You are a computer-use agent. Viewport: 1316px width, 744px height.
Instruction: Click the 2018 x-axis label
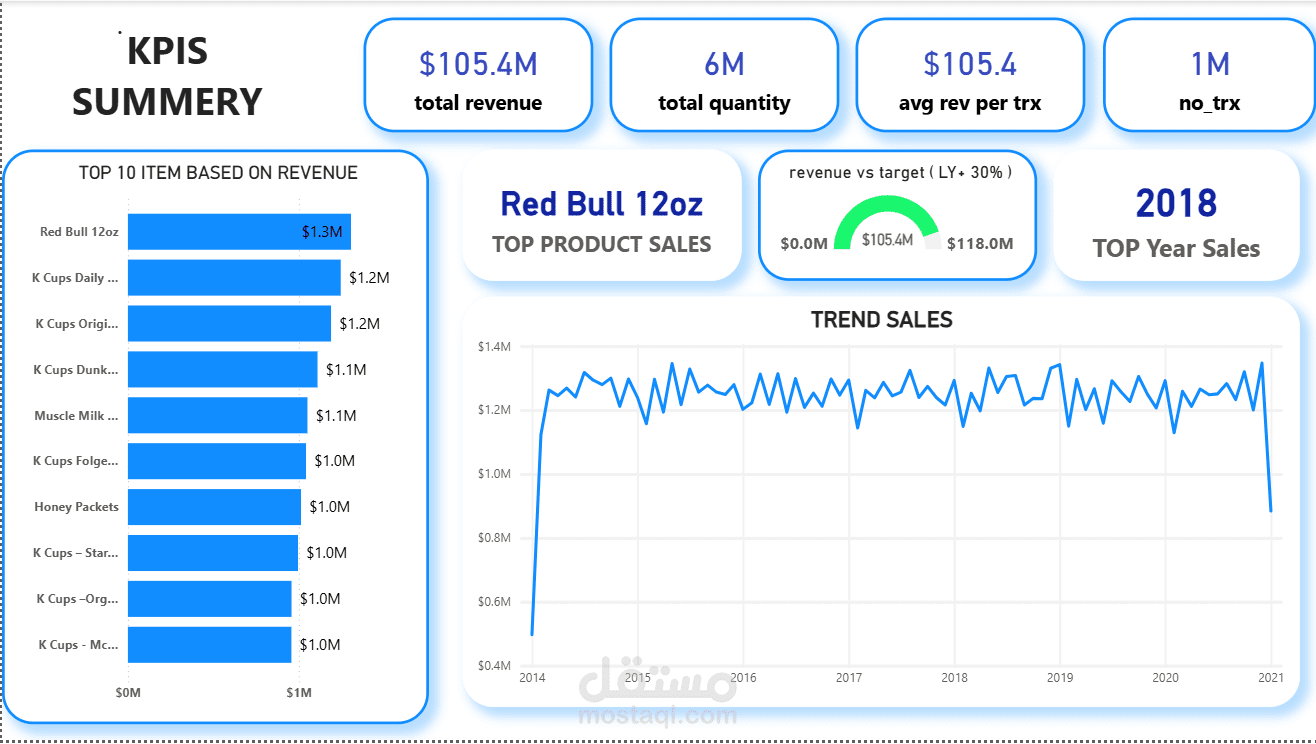click(x=954, y=678)
